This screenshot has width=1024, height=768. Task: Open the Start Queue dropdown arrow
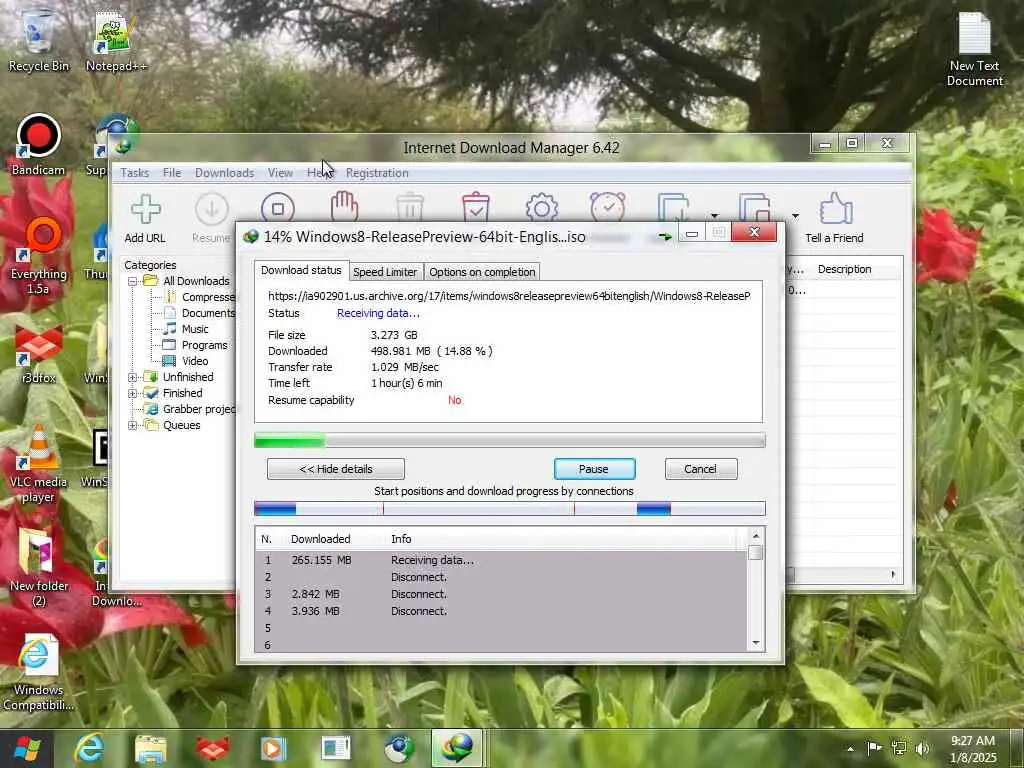click(x=714, y=216)
